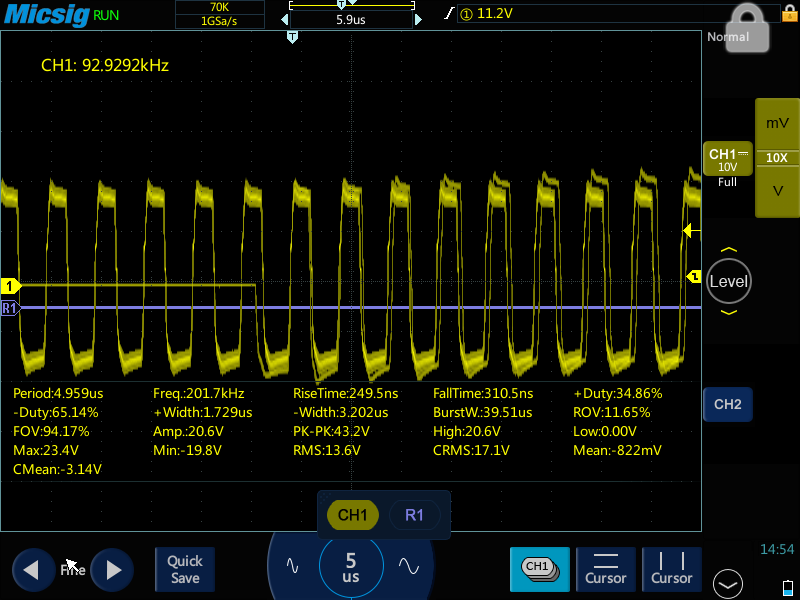
Task: Select the FallTime:310.5ns measurement
Action: [x=483, y=393]
